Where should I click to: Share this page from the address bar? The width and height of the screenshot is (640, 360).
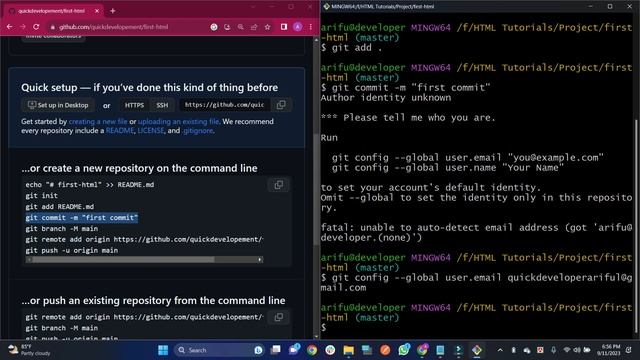tap(254, 27)
